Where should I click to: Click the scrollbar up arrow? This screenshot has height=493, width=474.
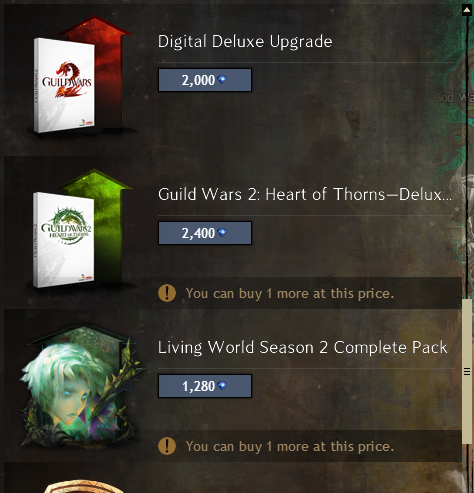467,10
